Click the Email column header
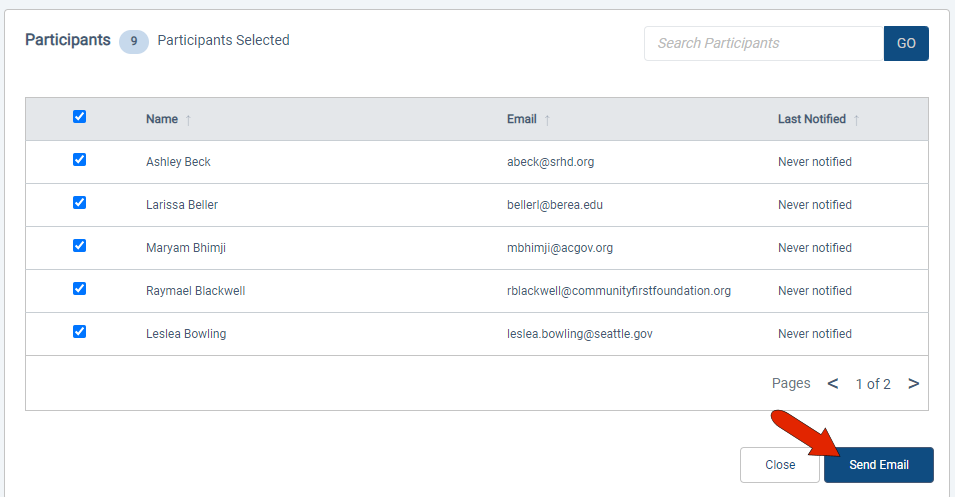 point(522,119)
